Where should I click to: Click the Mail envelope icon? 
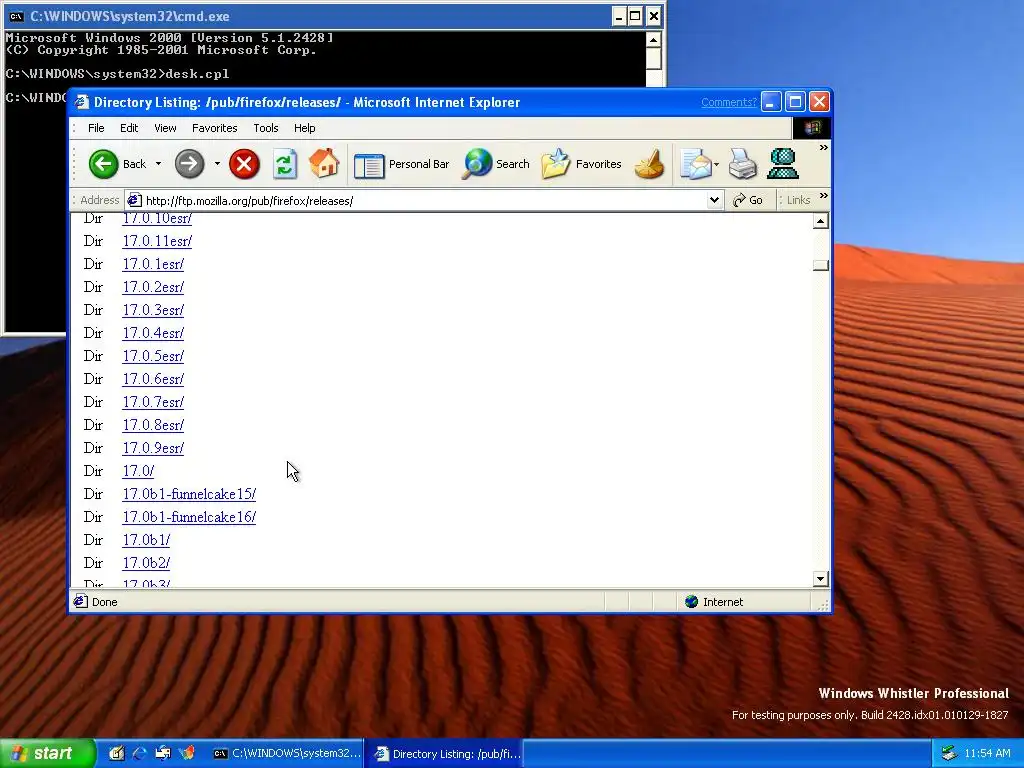click(696, 164)
